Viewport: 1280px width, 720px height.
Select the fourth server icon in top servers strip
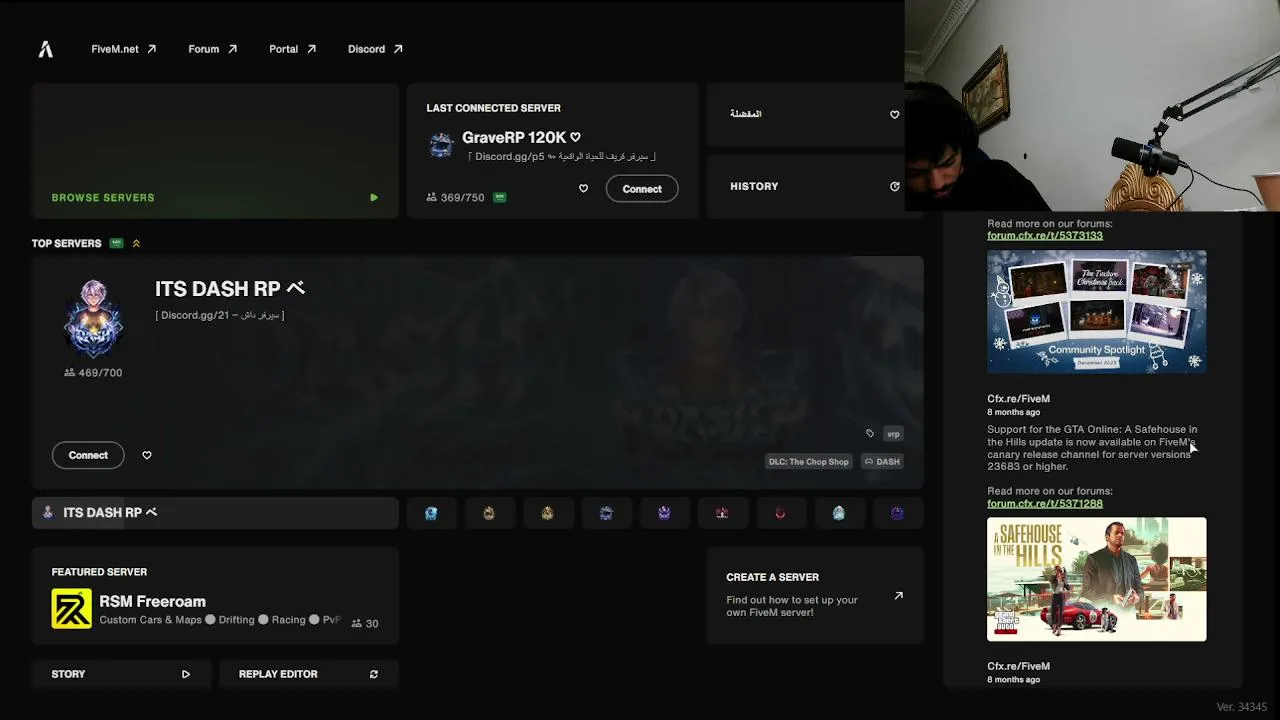point(606,513)
